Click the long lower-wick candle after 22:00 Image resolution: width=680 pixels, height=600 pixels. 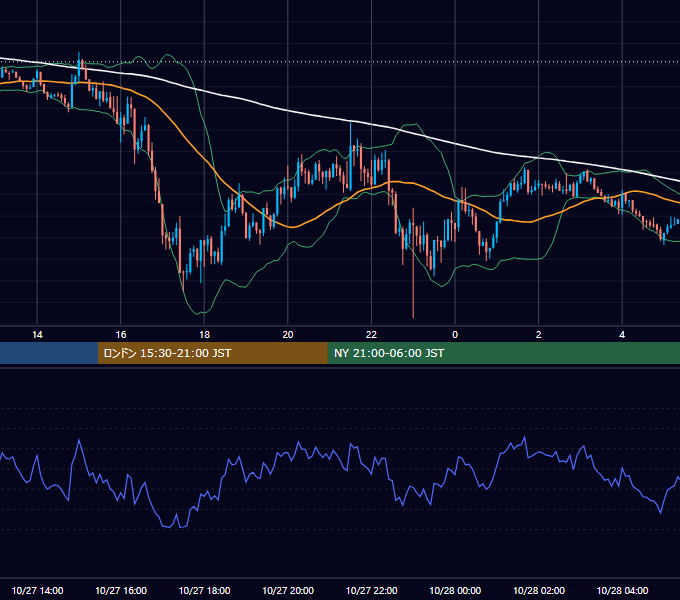tap(413, 263)
